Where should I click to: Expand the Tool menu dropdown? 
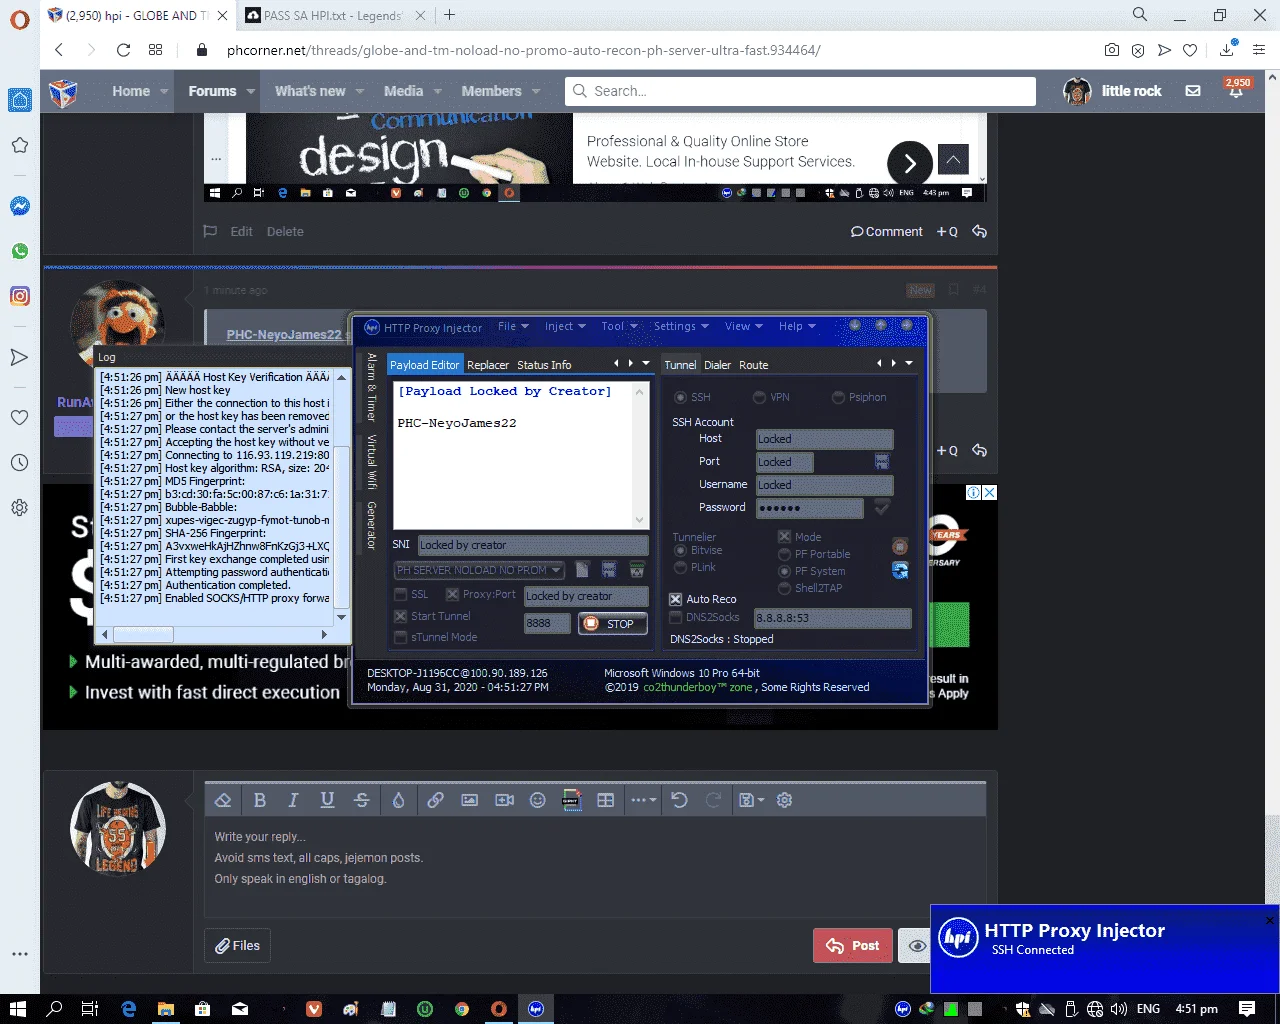pos(619,326)
